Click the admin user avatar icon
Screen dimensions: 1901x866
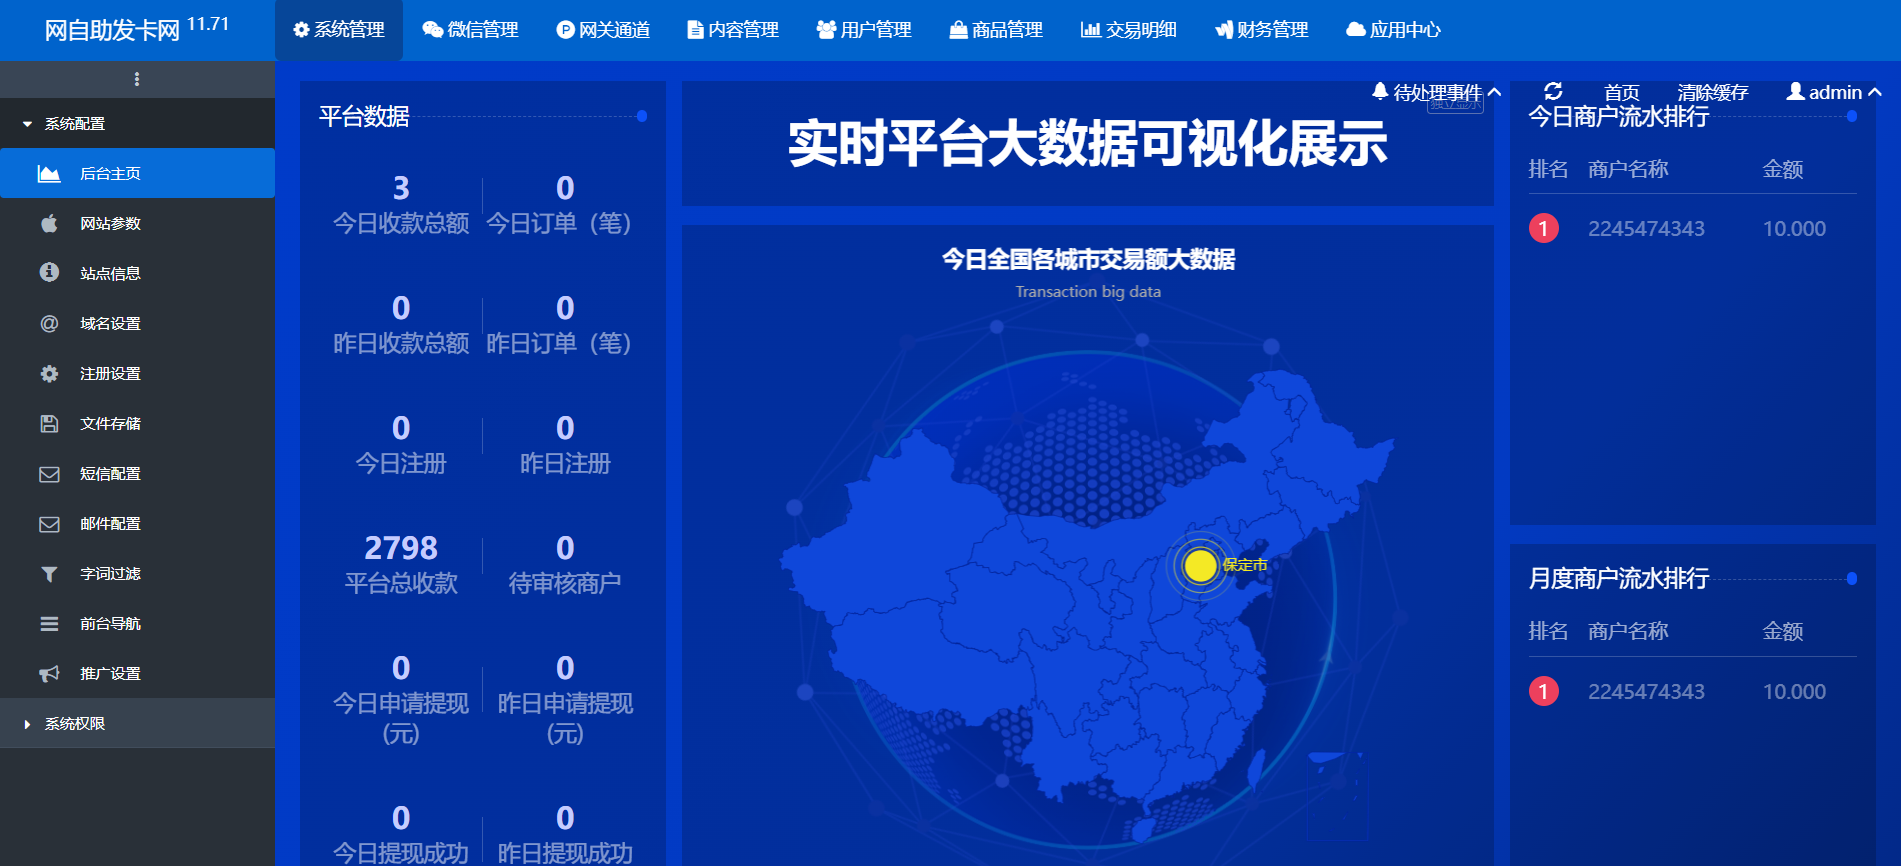tap(1796, 91)
